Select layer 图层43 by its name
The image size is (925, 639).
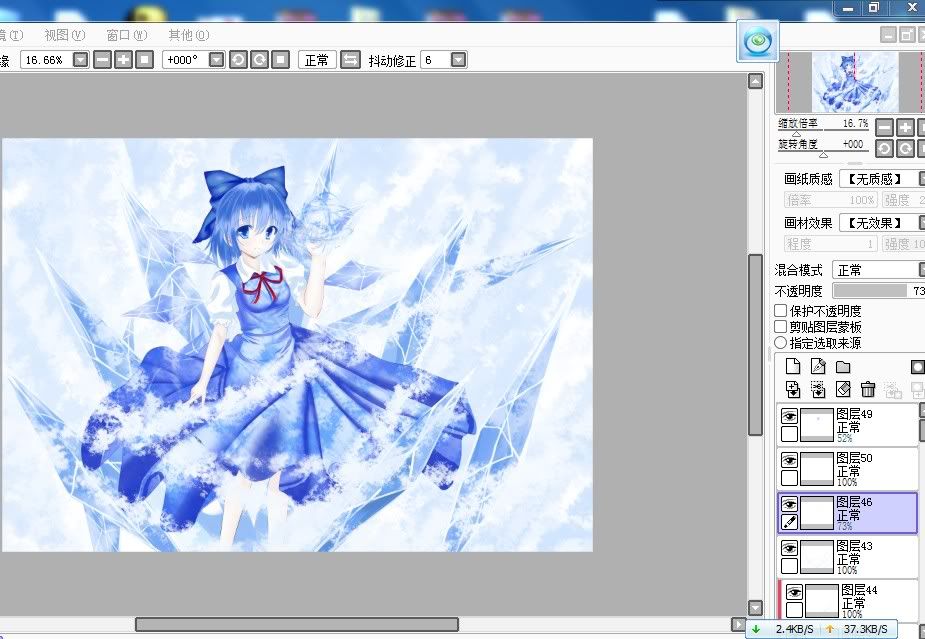coord(854,546)
